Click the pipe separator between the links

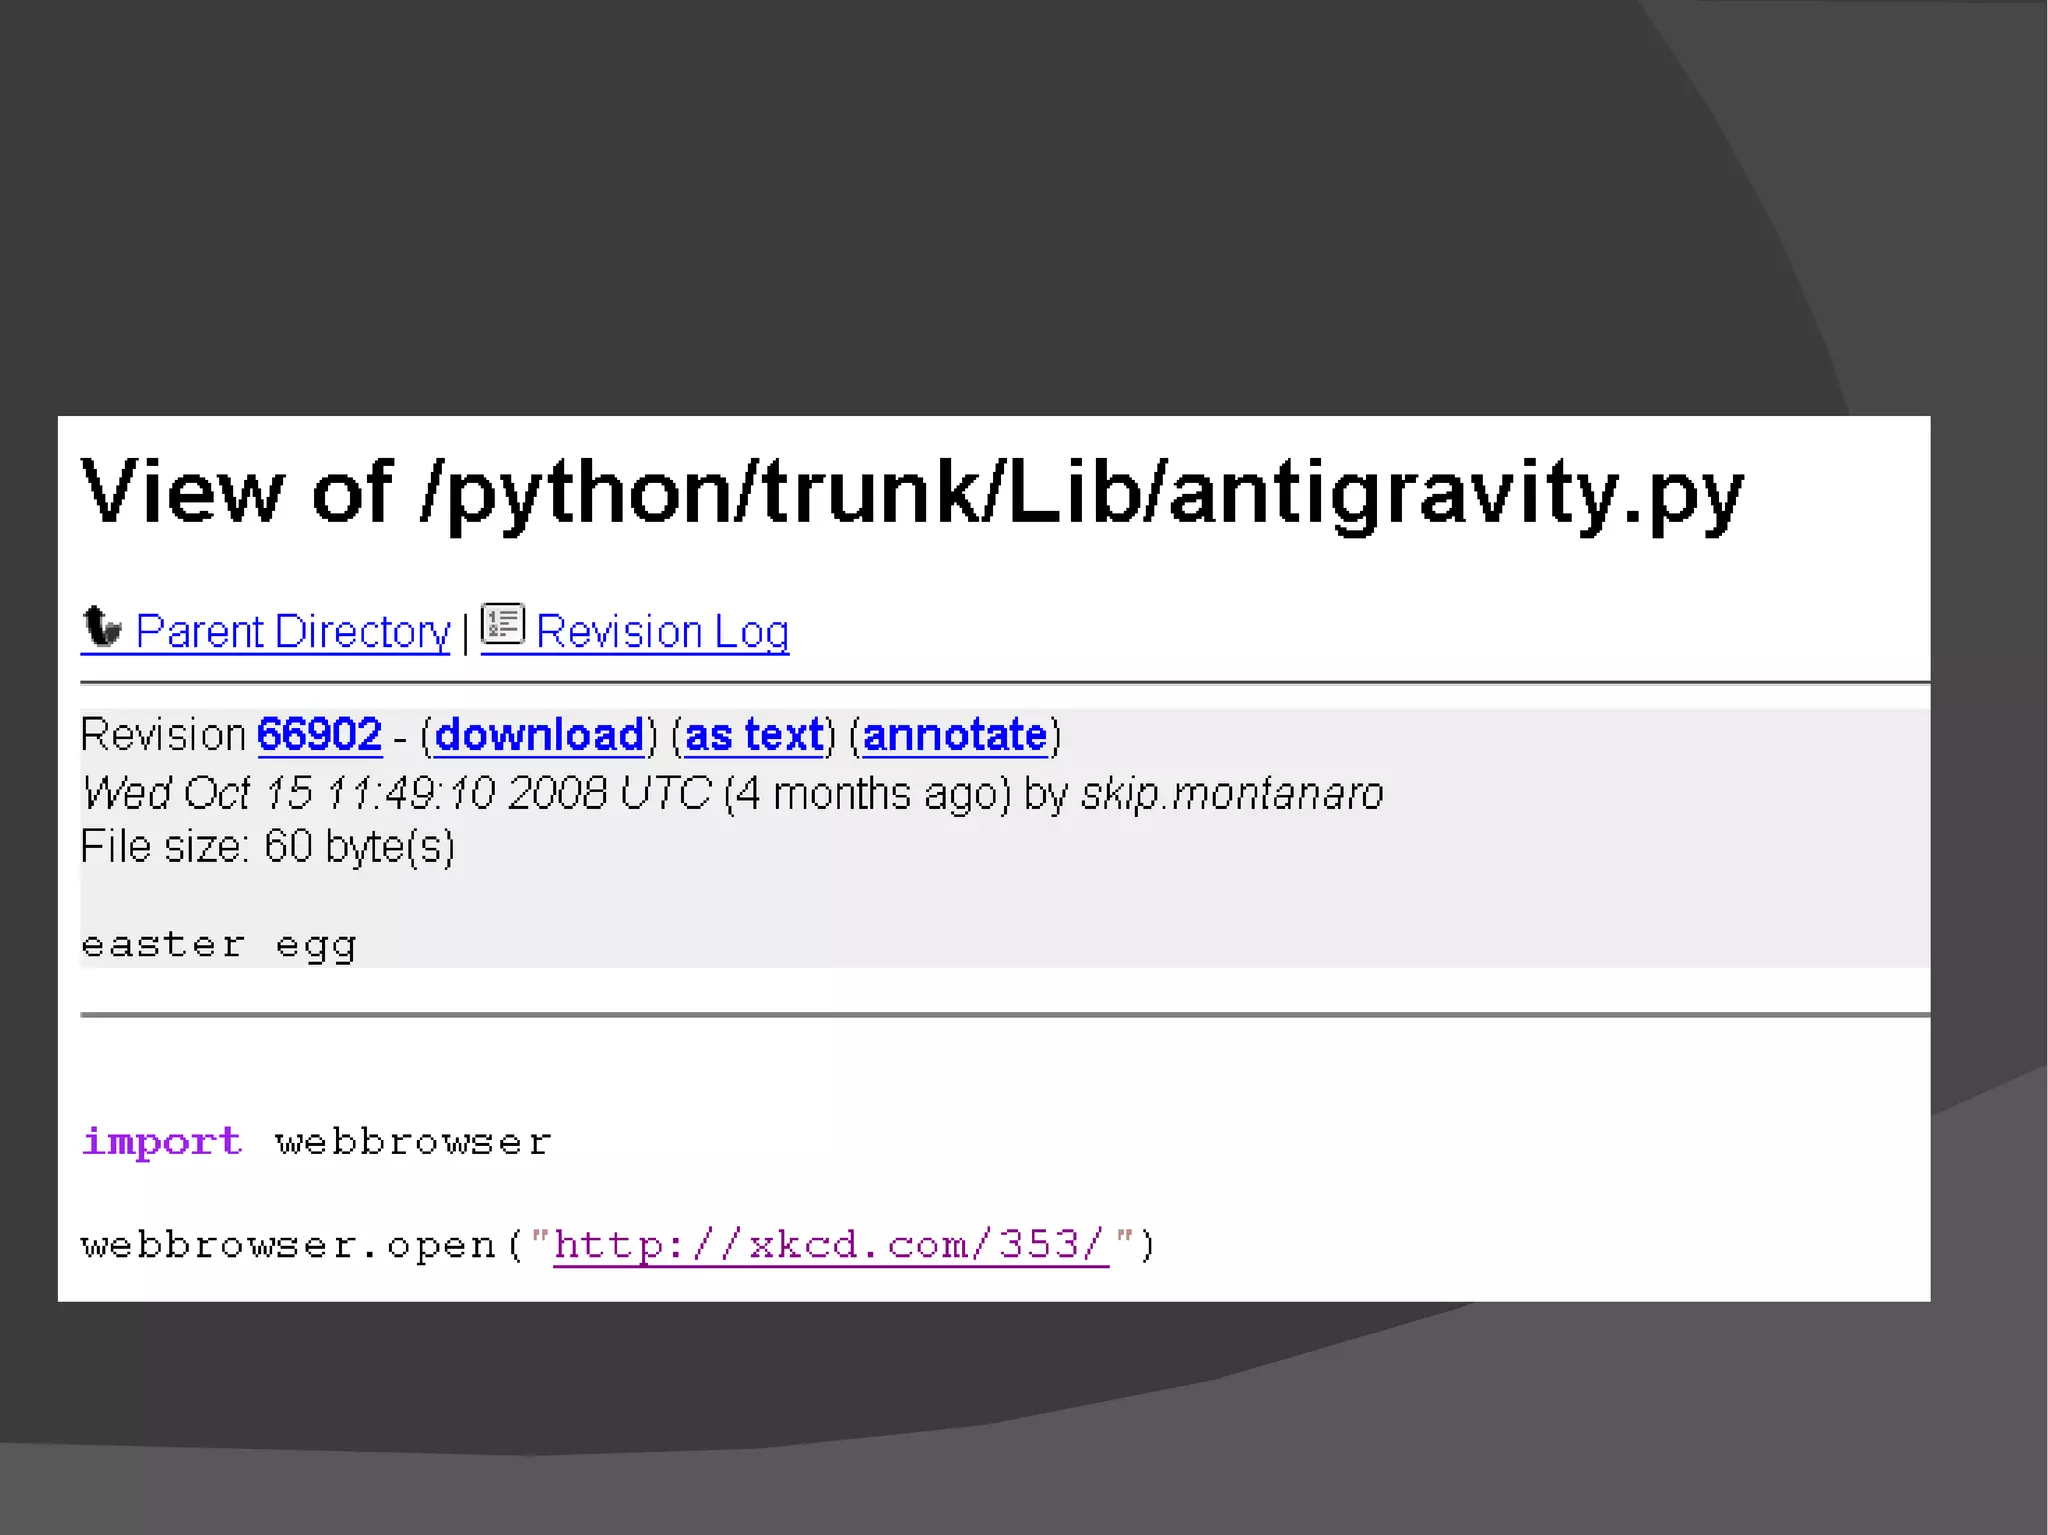[465, 634]
